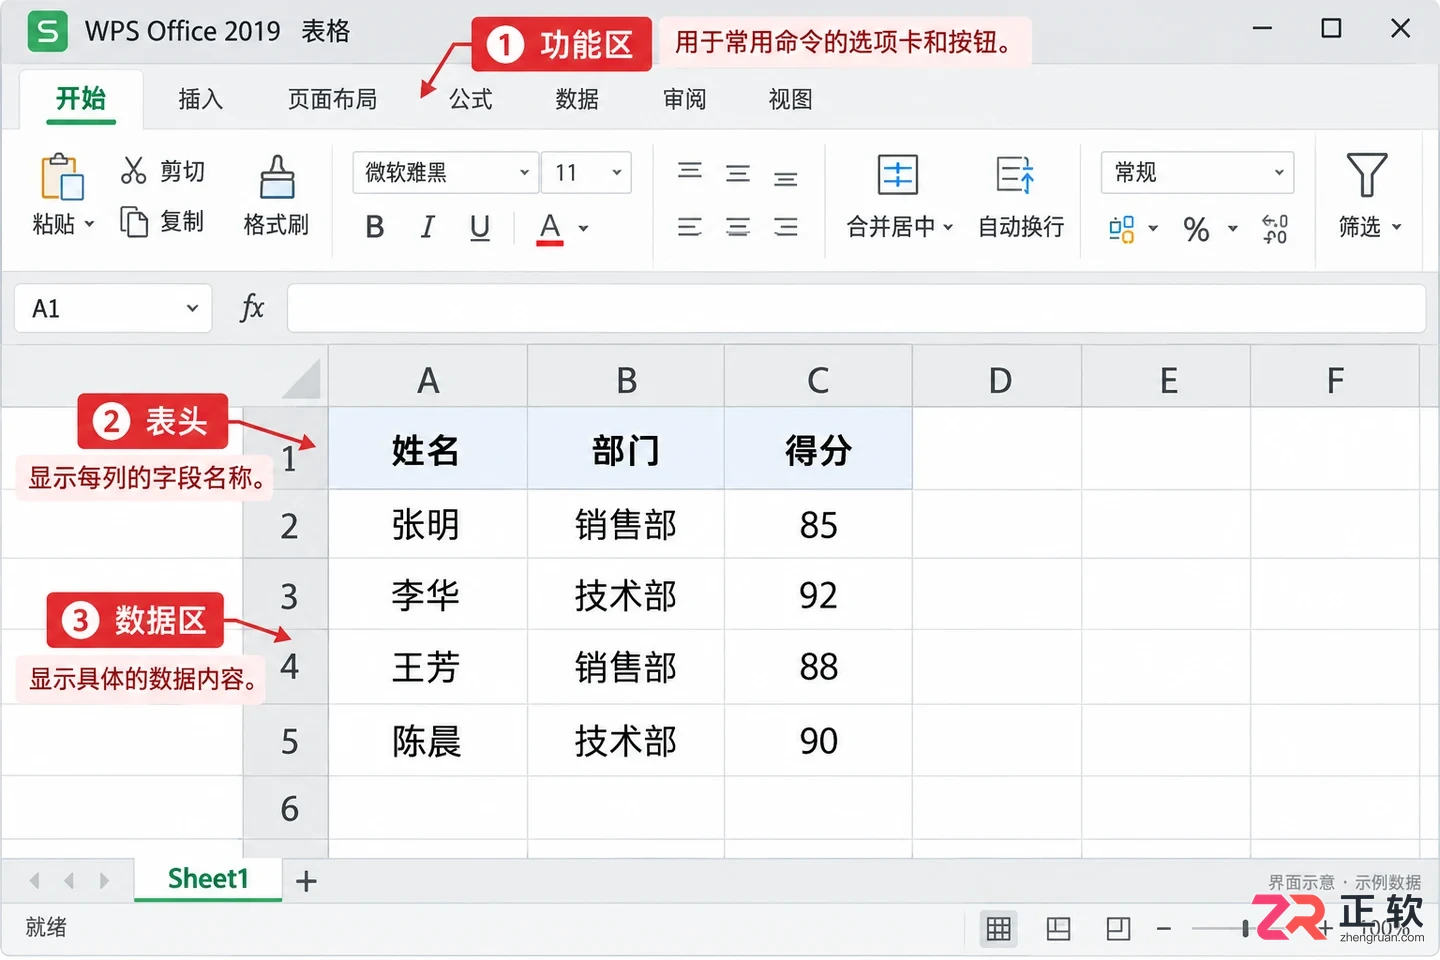This screenshot has width=1440, height=960.
Task: Switch to the 数据 tab
Action: pyautogui.click(x=577, y=99)
